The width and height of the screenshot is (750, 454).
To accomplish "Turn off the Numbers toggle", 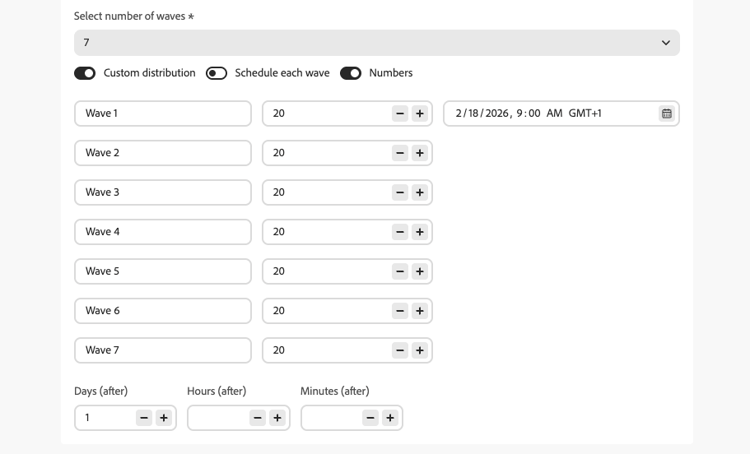I will (350, 73).
